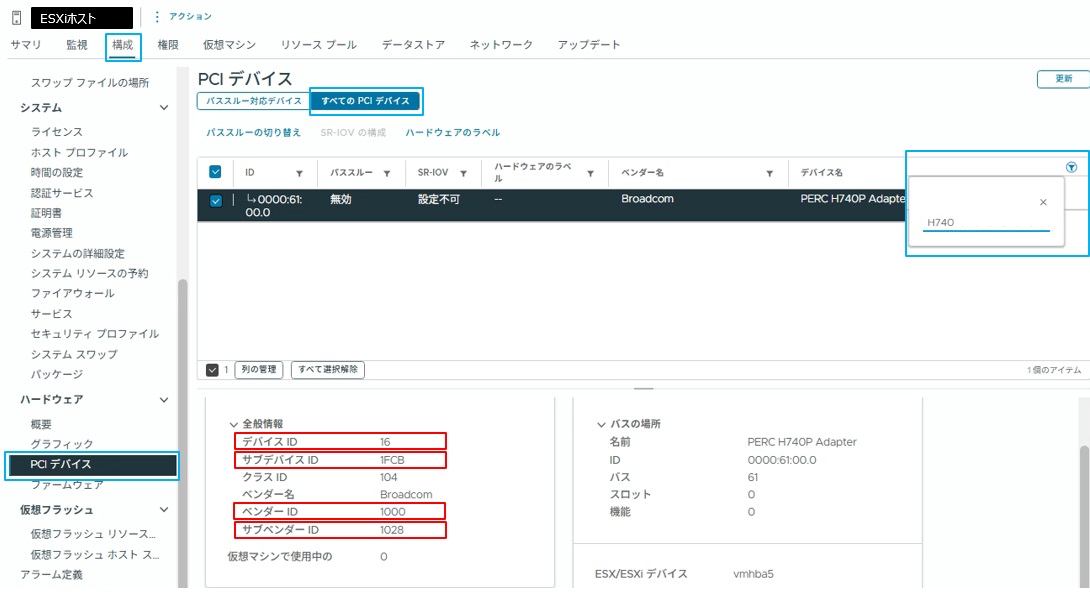Open the アップデート tab
Image resolution: width=1090 pixels, height=599 pixels.
pyautogui.click(x=588, y=44)
